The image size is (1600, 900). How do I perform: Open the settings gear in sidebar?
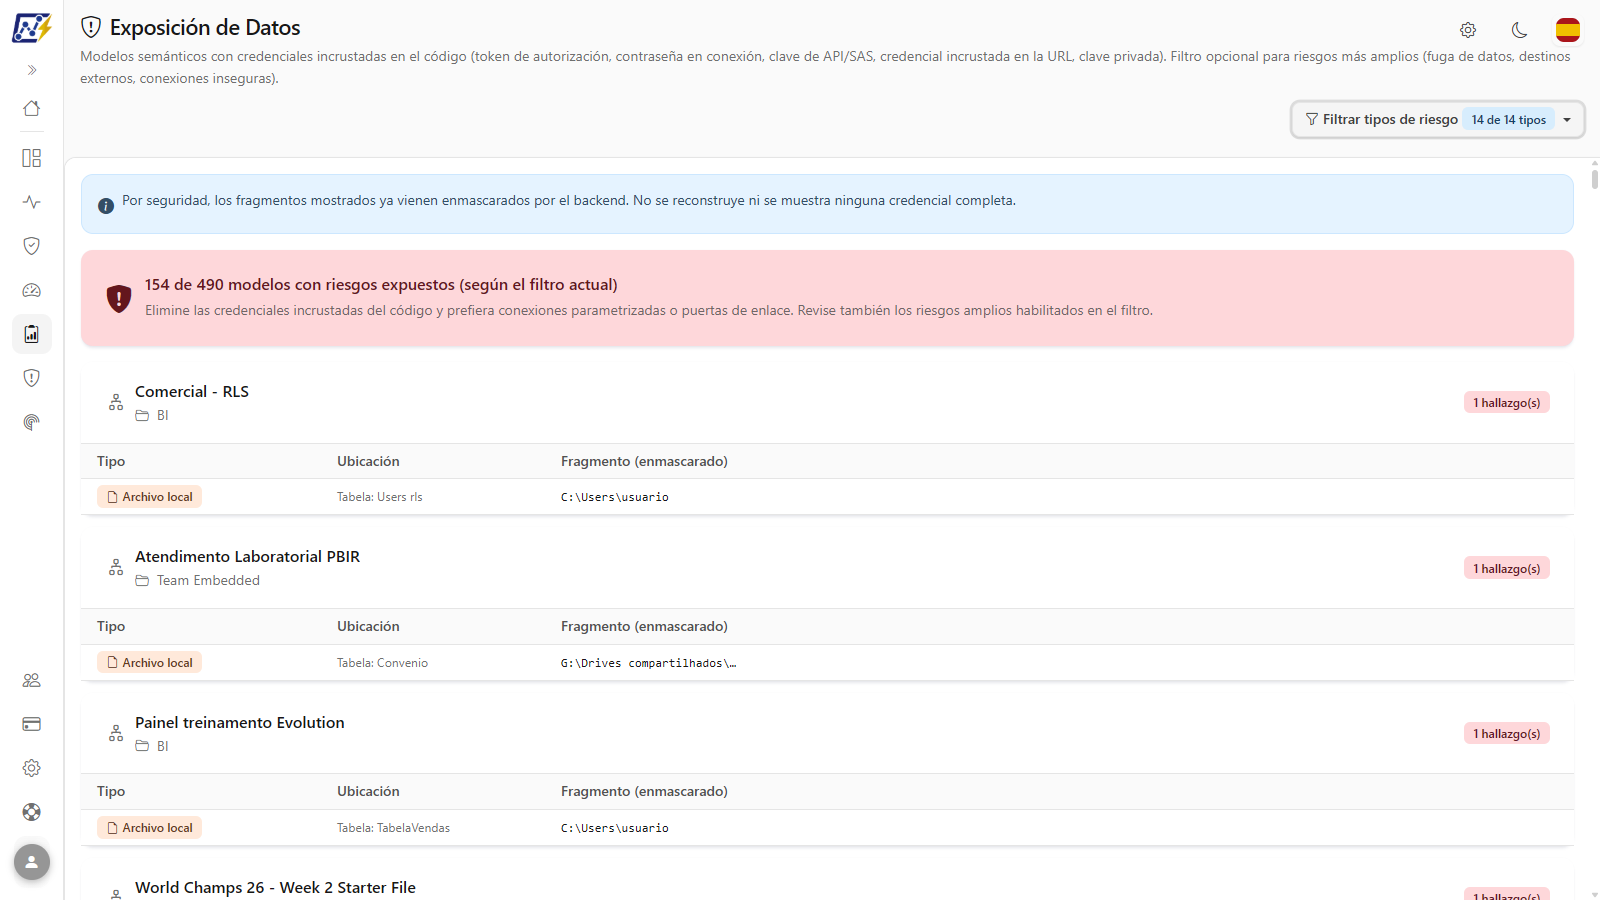(x=32, y=768)
